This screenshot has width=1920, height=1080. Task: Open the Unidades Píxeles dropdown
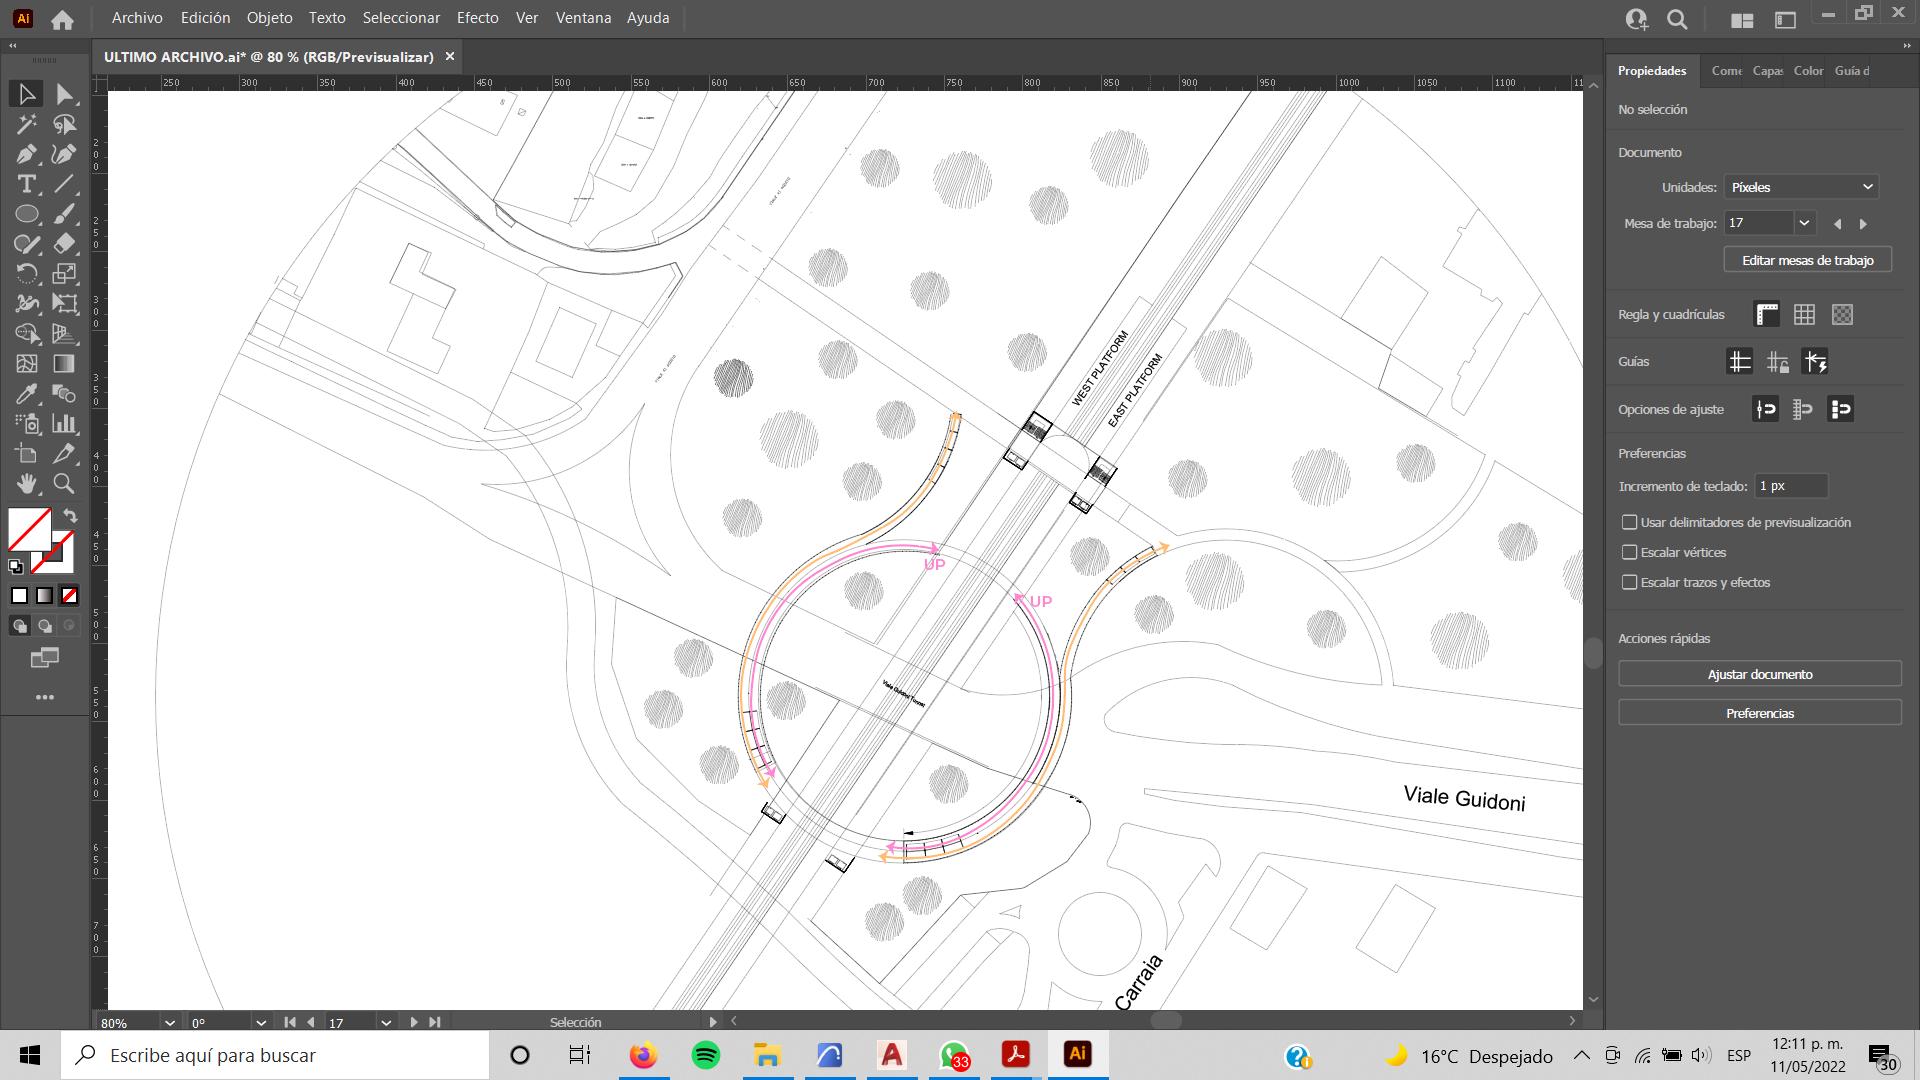(x=1801, y=187)
